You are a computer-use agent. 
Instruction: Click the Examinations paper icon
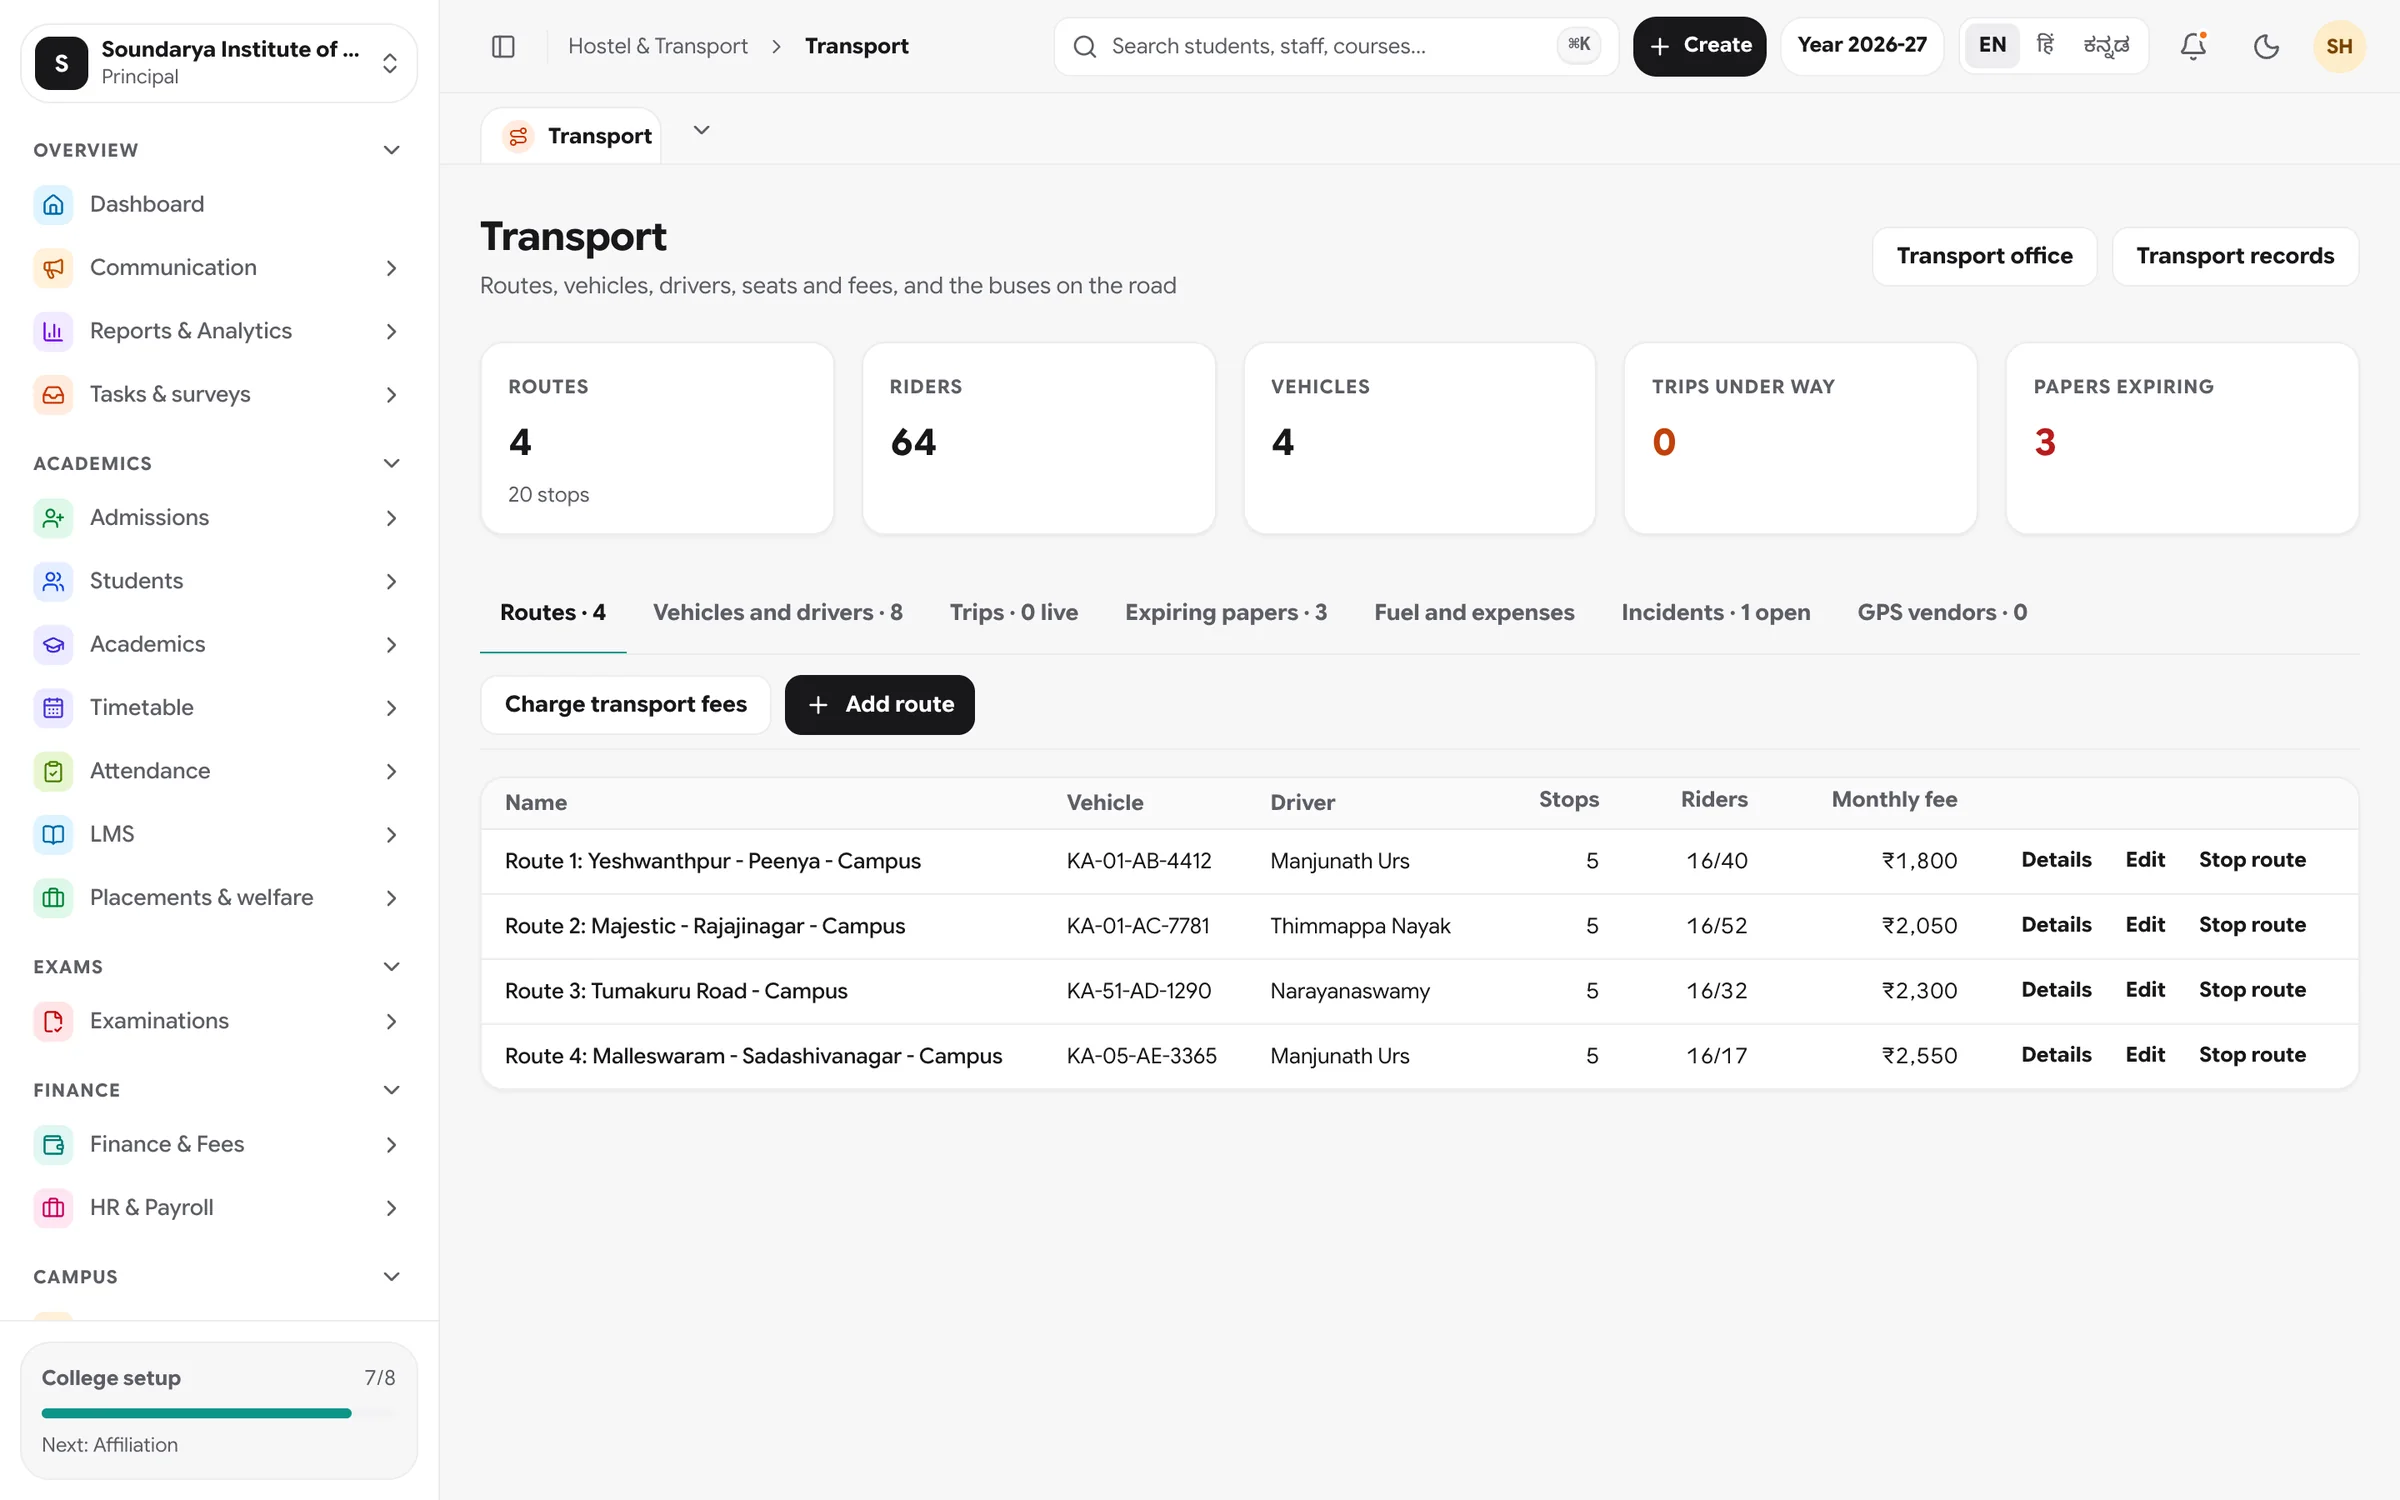pos(53,1021)
